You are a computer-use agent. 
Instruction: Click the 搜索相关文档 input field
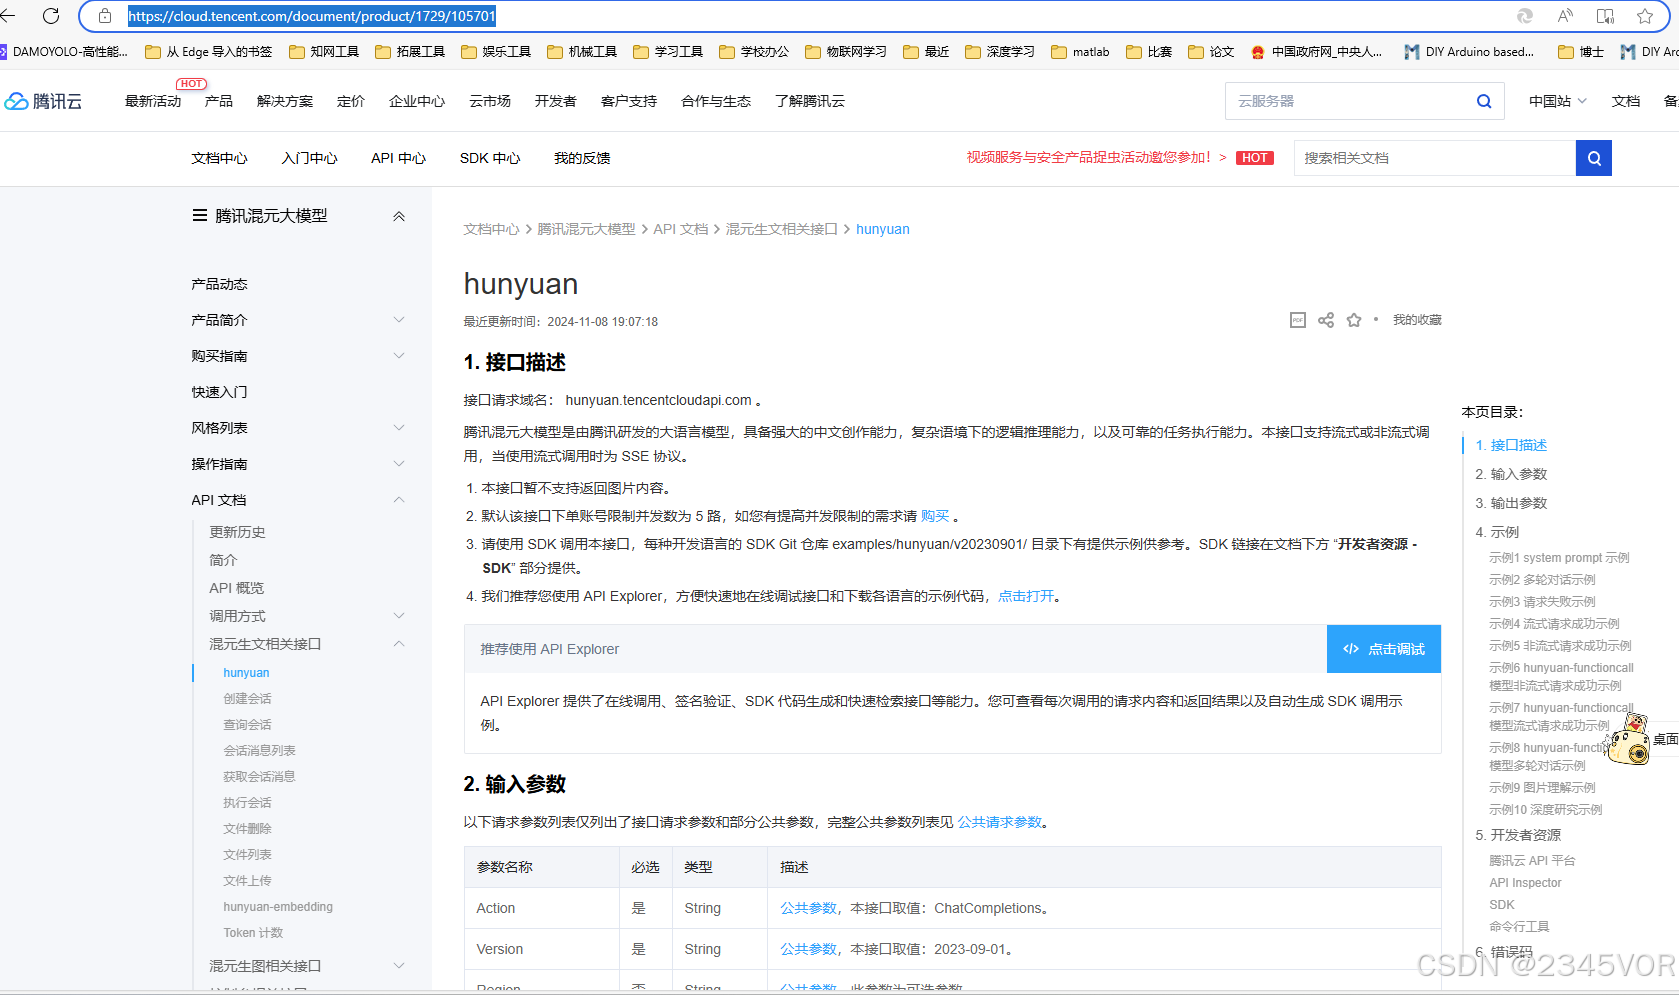point(1435,158)
